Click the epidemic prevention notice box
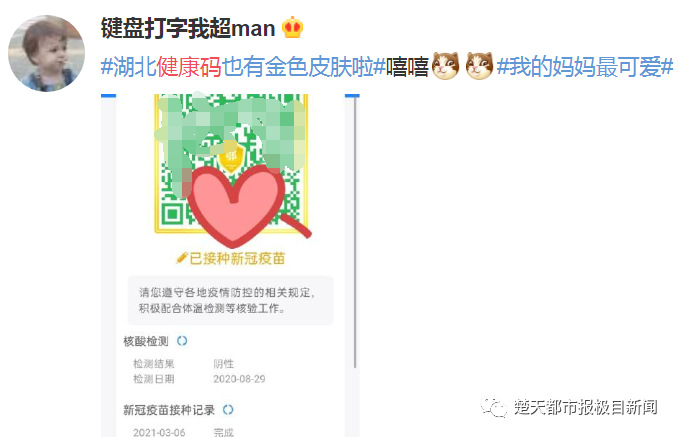The width and height of the screenshot is (679, 437). coord(230,300)
